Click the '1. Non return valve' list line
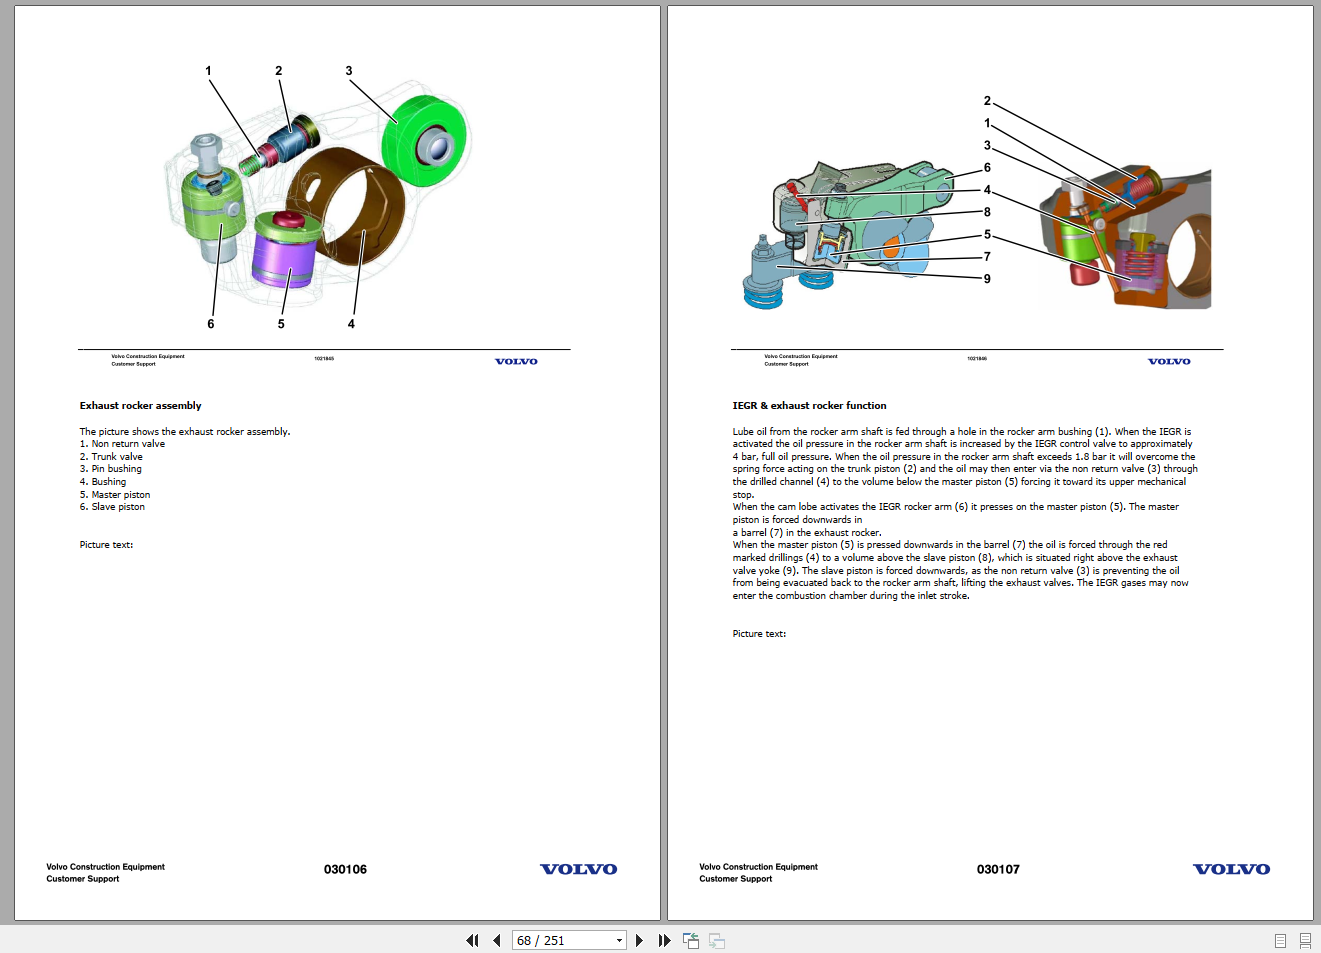This screenshot has height=953, width=1321. click(x=122, y=444)
